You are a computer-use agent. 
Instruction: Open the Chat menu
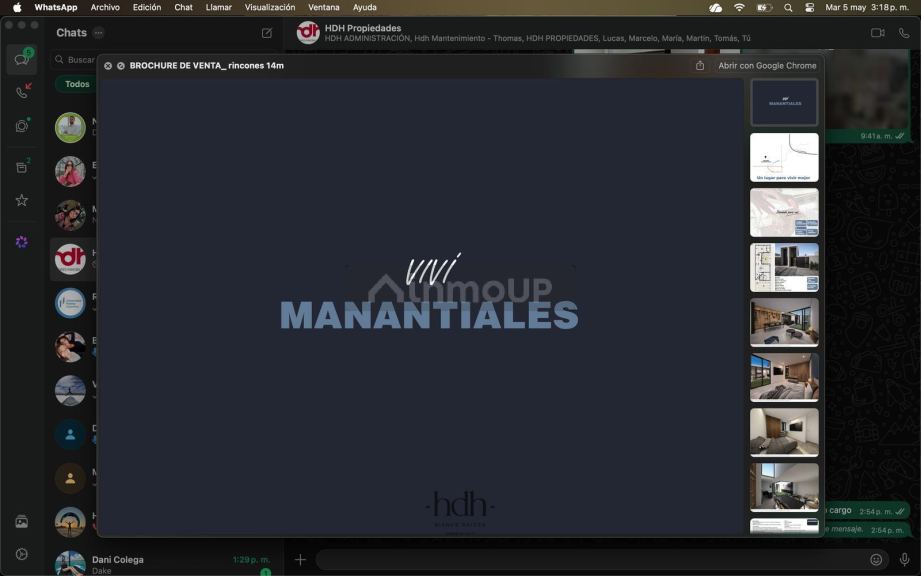(183, 8)
